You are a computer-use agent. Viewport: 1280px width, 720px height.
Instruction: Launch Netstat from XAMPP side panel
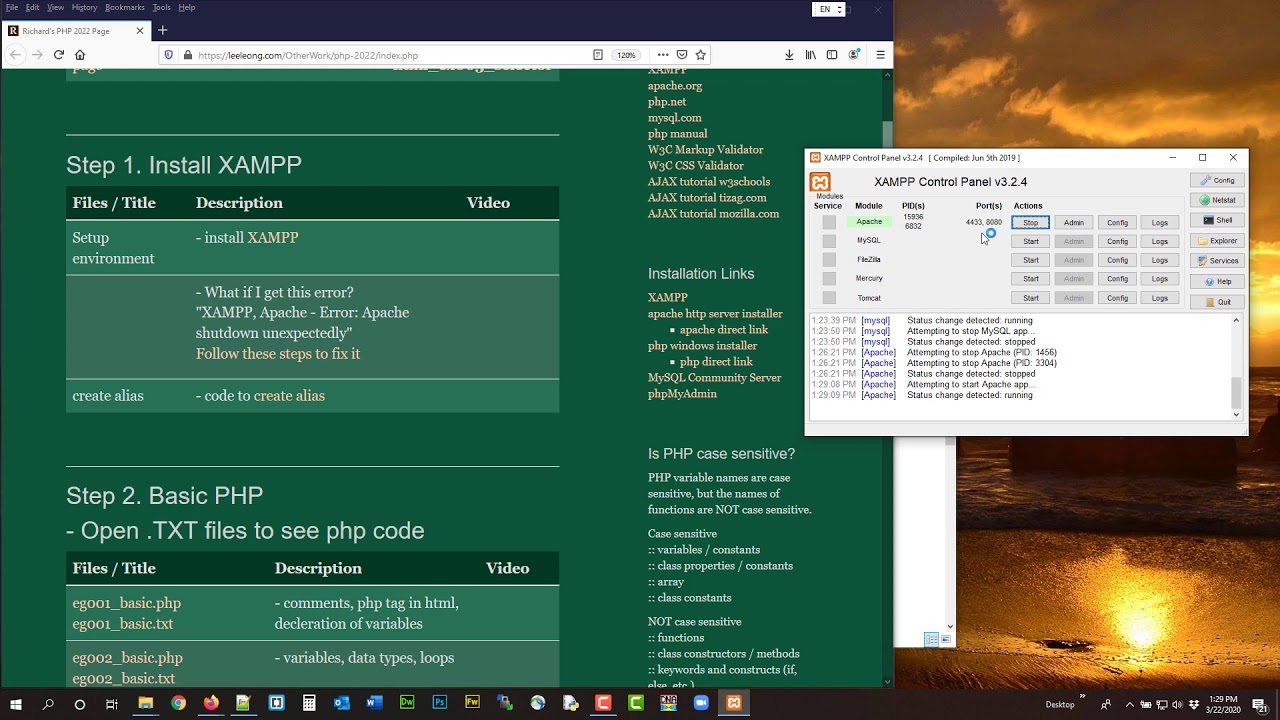click(x=1217, y=200)
